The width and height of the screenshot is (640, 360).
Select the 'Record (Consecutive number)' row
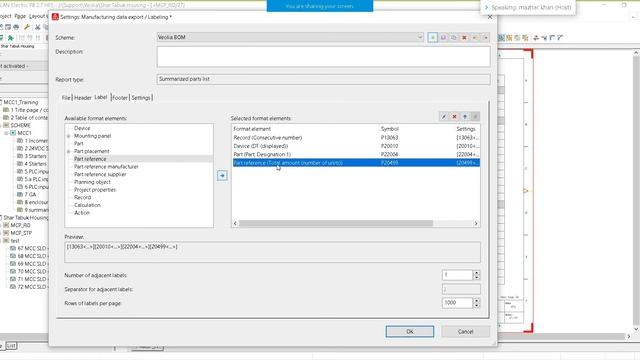356,138
